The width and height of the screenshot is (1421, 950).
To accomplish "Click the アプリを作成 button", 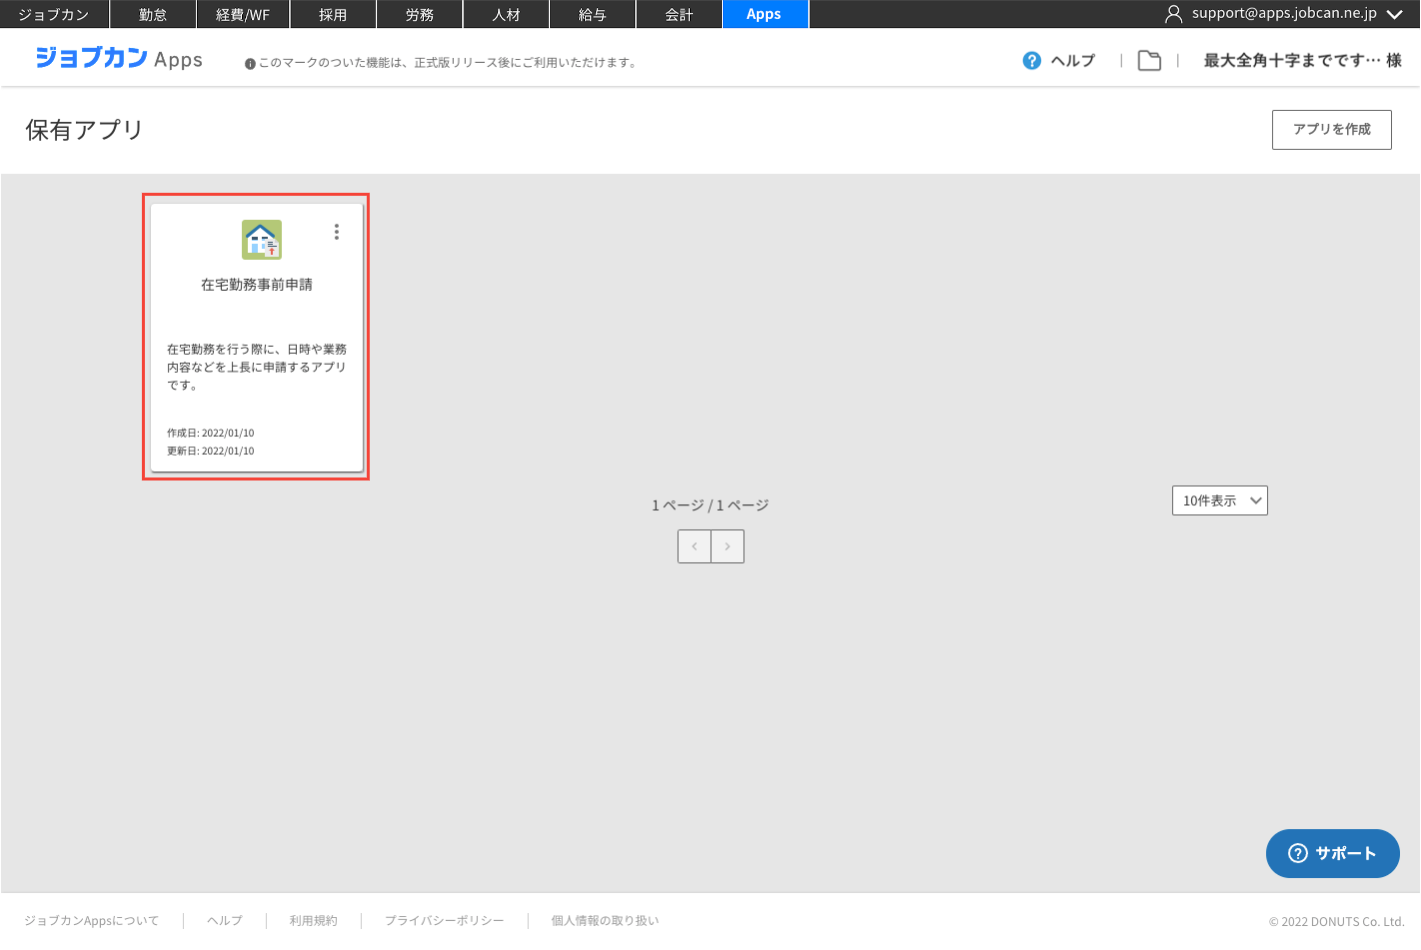I will point(1331,130).
